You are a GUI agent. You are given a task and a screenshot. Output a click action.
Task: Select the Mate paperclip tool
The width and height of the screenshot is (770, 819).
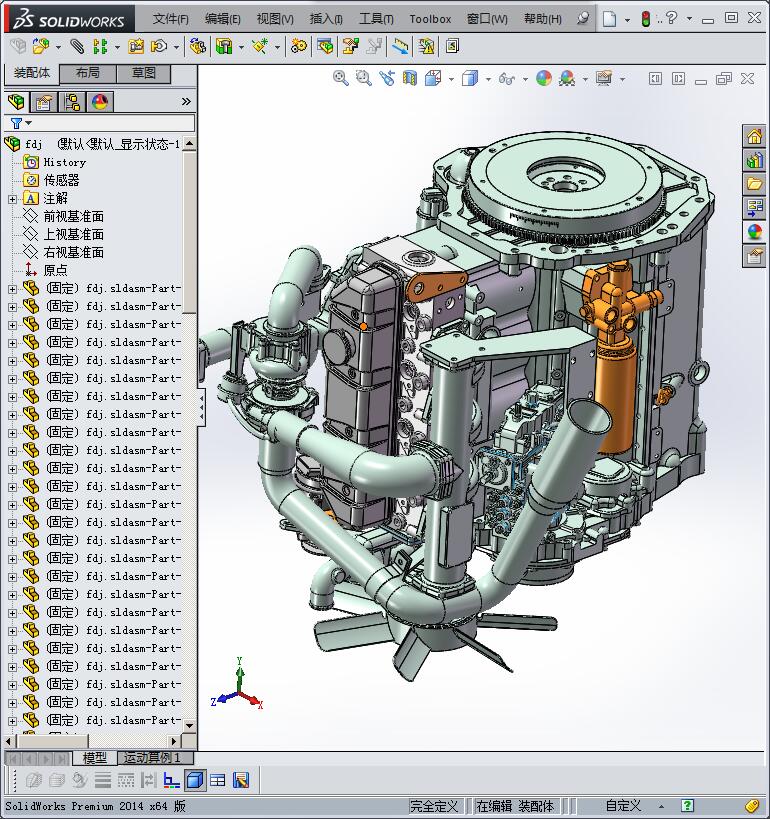click(77, 46)
